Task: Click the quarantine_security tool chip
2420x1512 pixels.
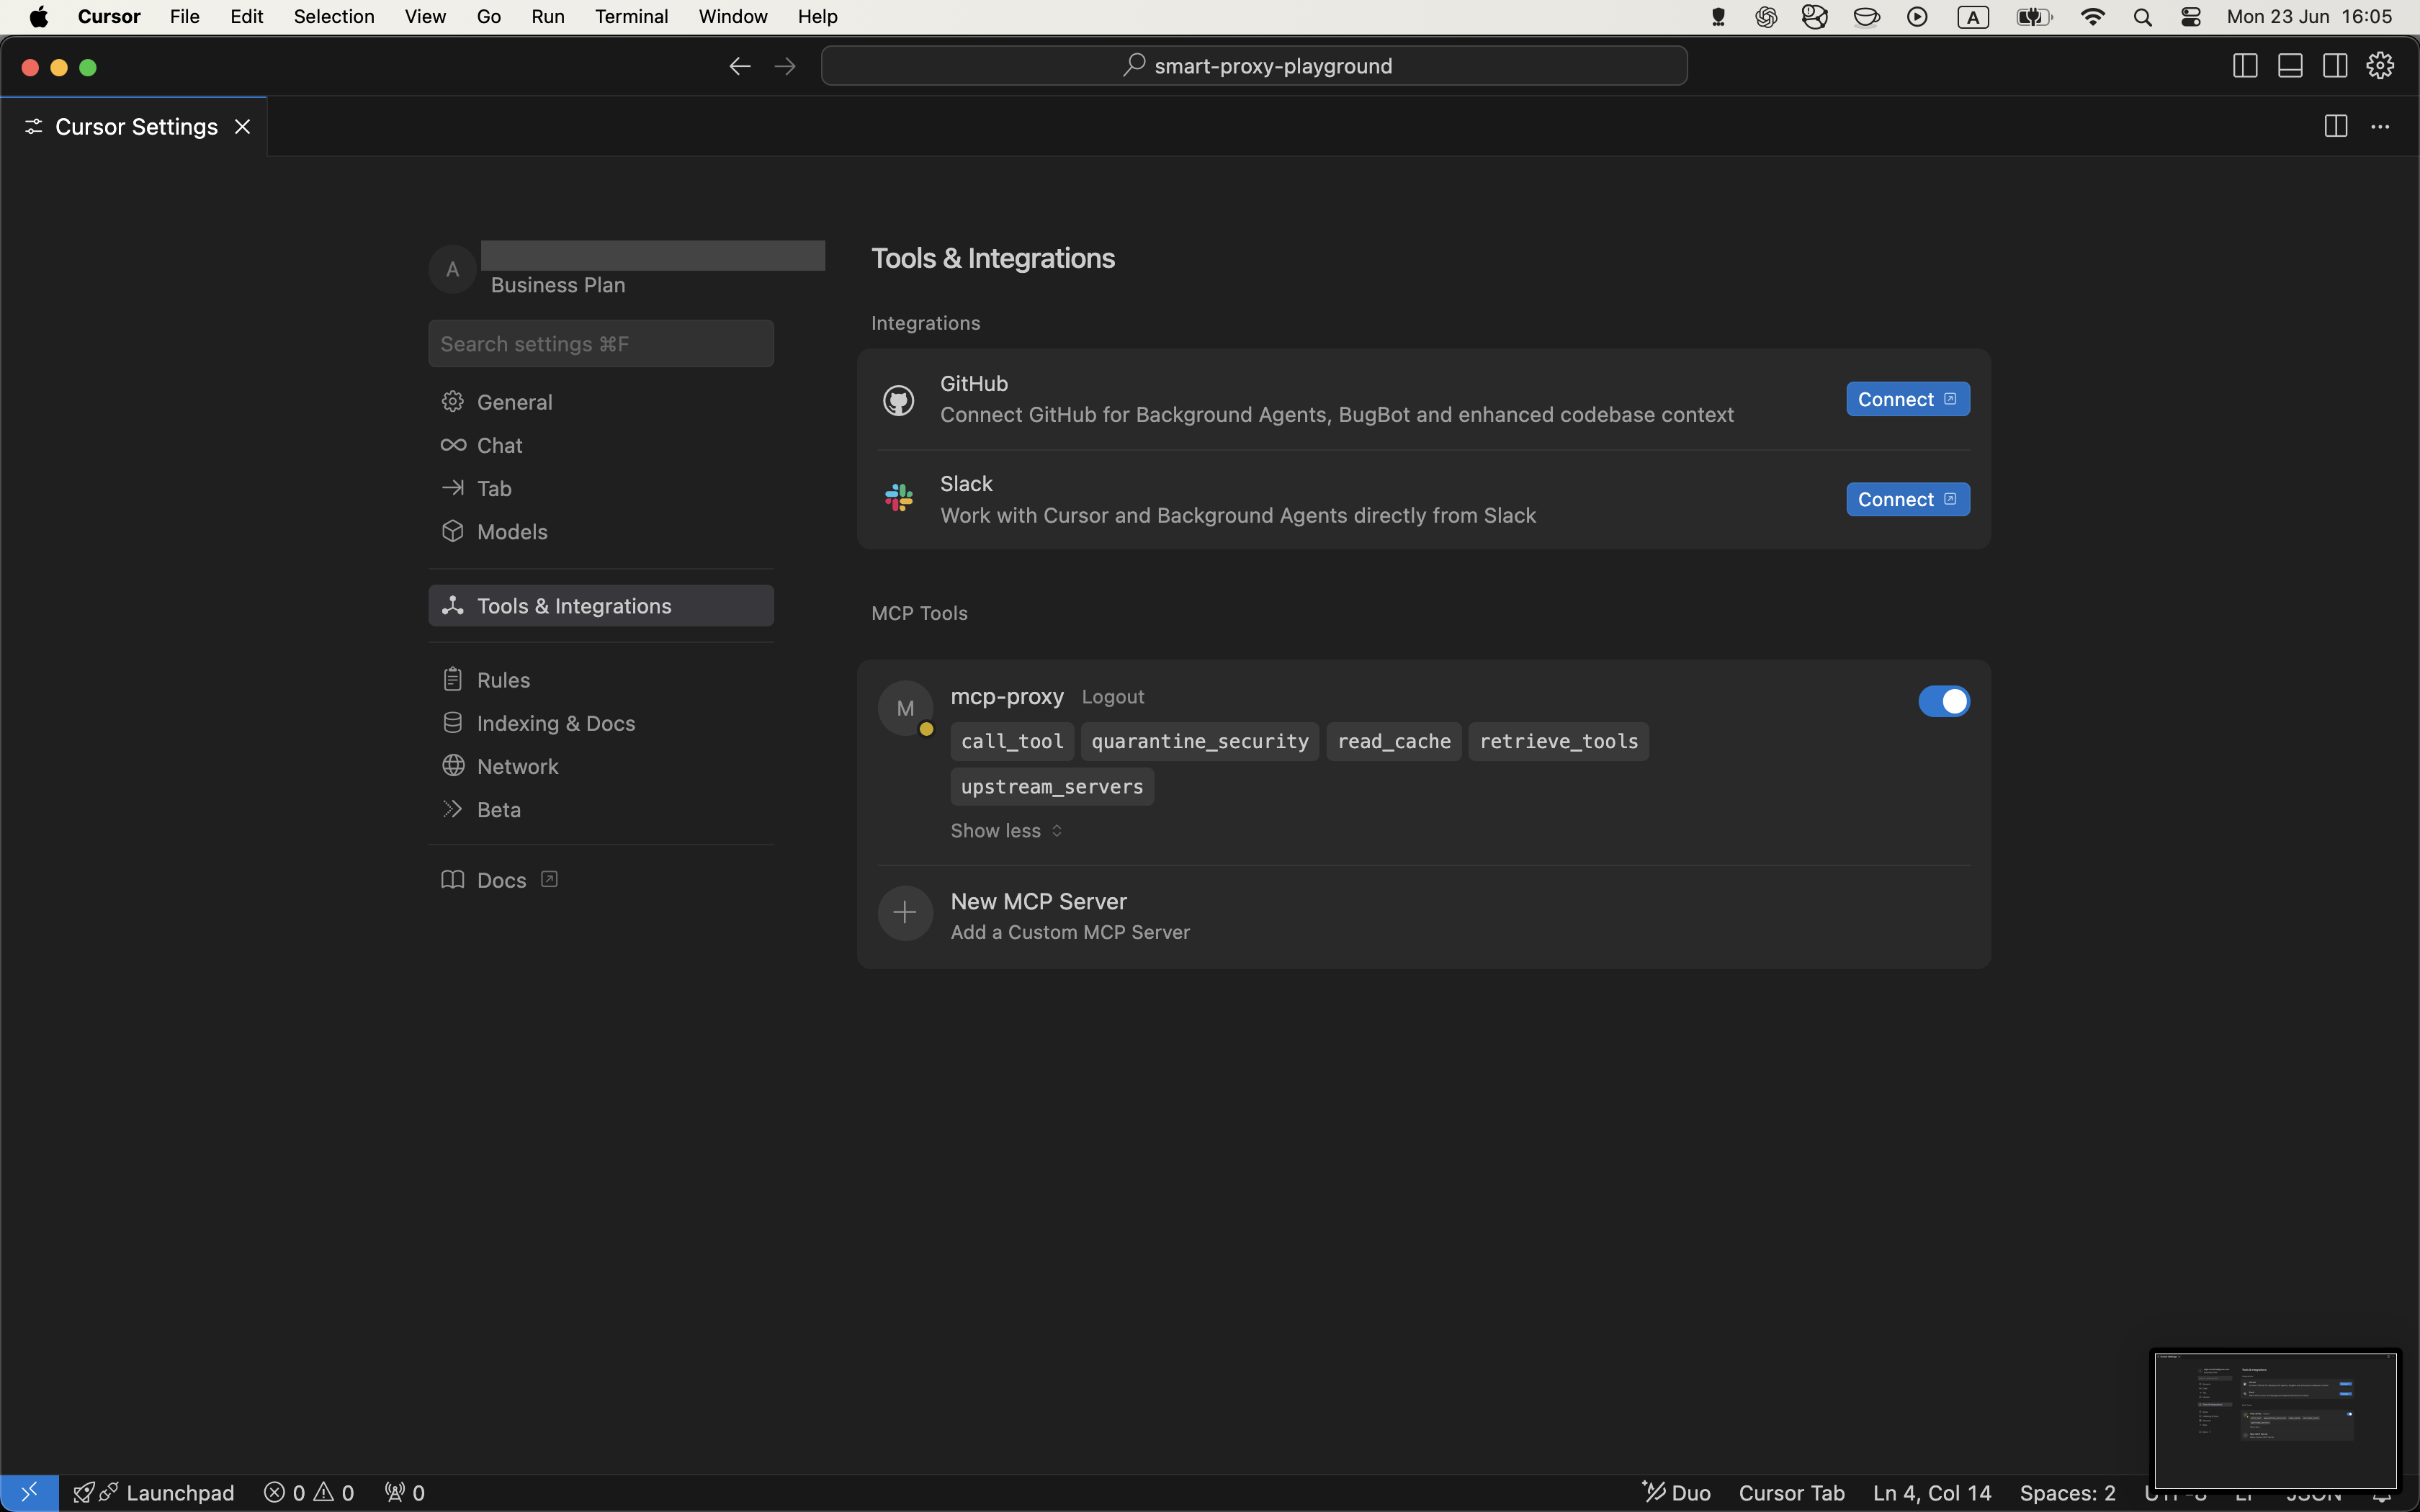Action: click(x=1199, y=741)
